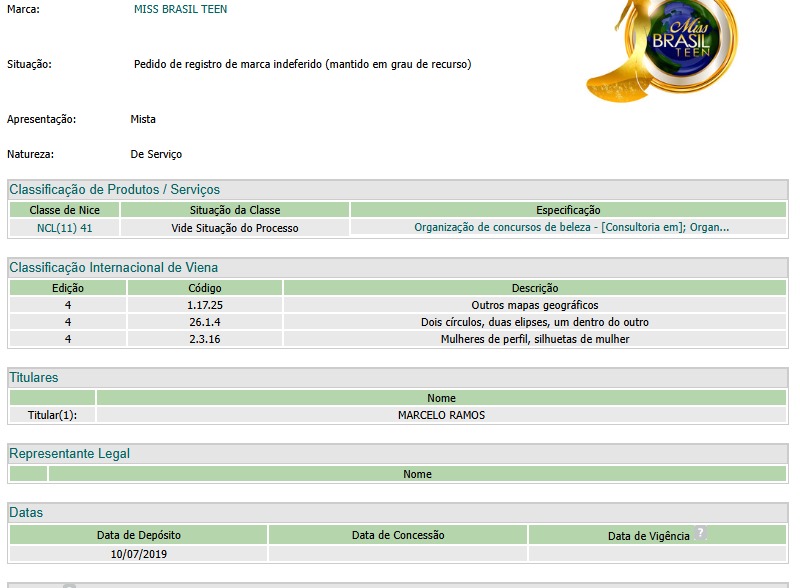Click the 'Natureza:' field label
Viewport: 800px width, 588px height.
click(30, 154)
